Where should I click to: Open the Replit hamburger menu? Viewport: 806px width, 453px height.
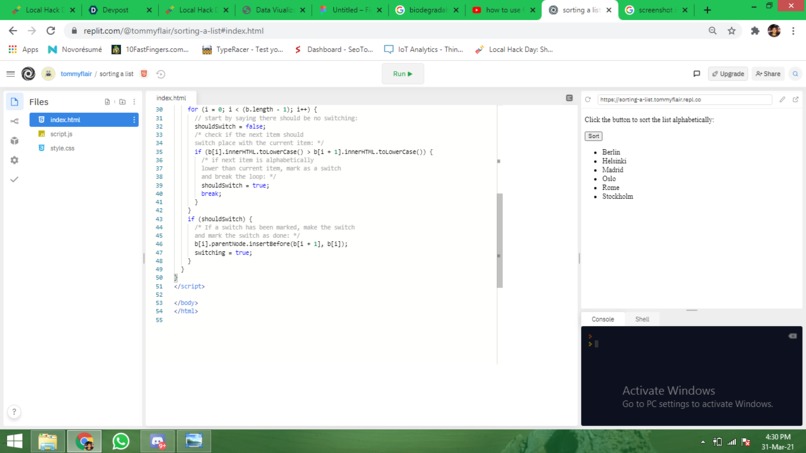coord(10,74)
